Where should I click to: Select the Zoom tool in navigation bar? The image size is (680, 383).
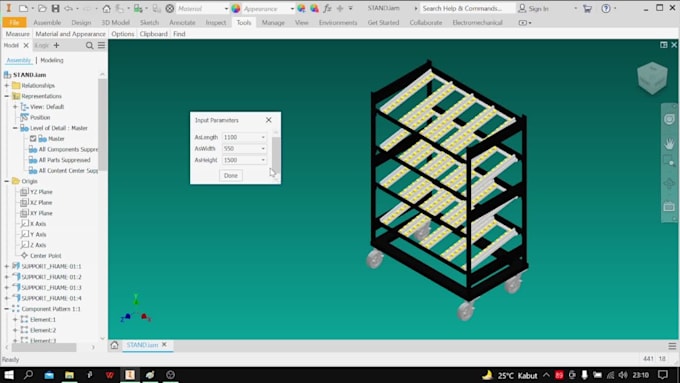pyautogui.click(x=669, y=162)
